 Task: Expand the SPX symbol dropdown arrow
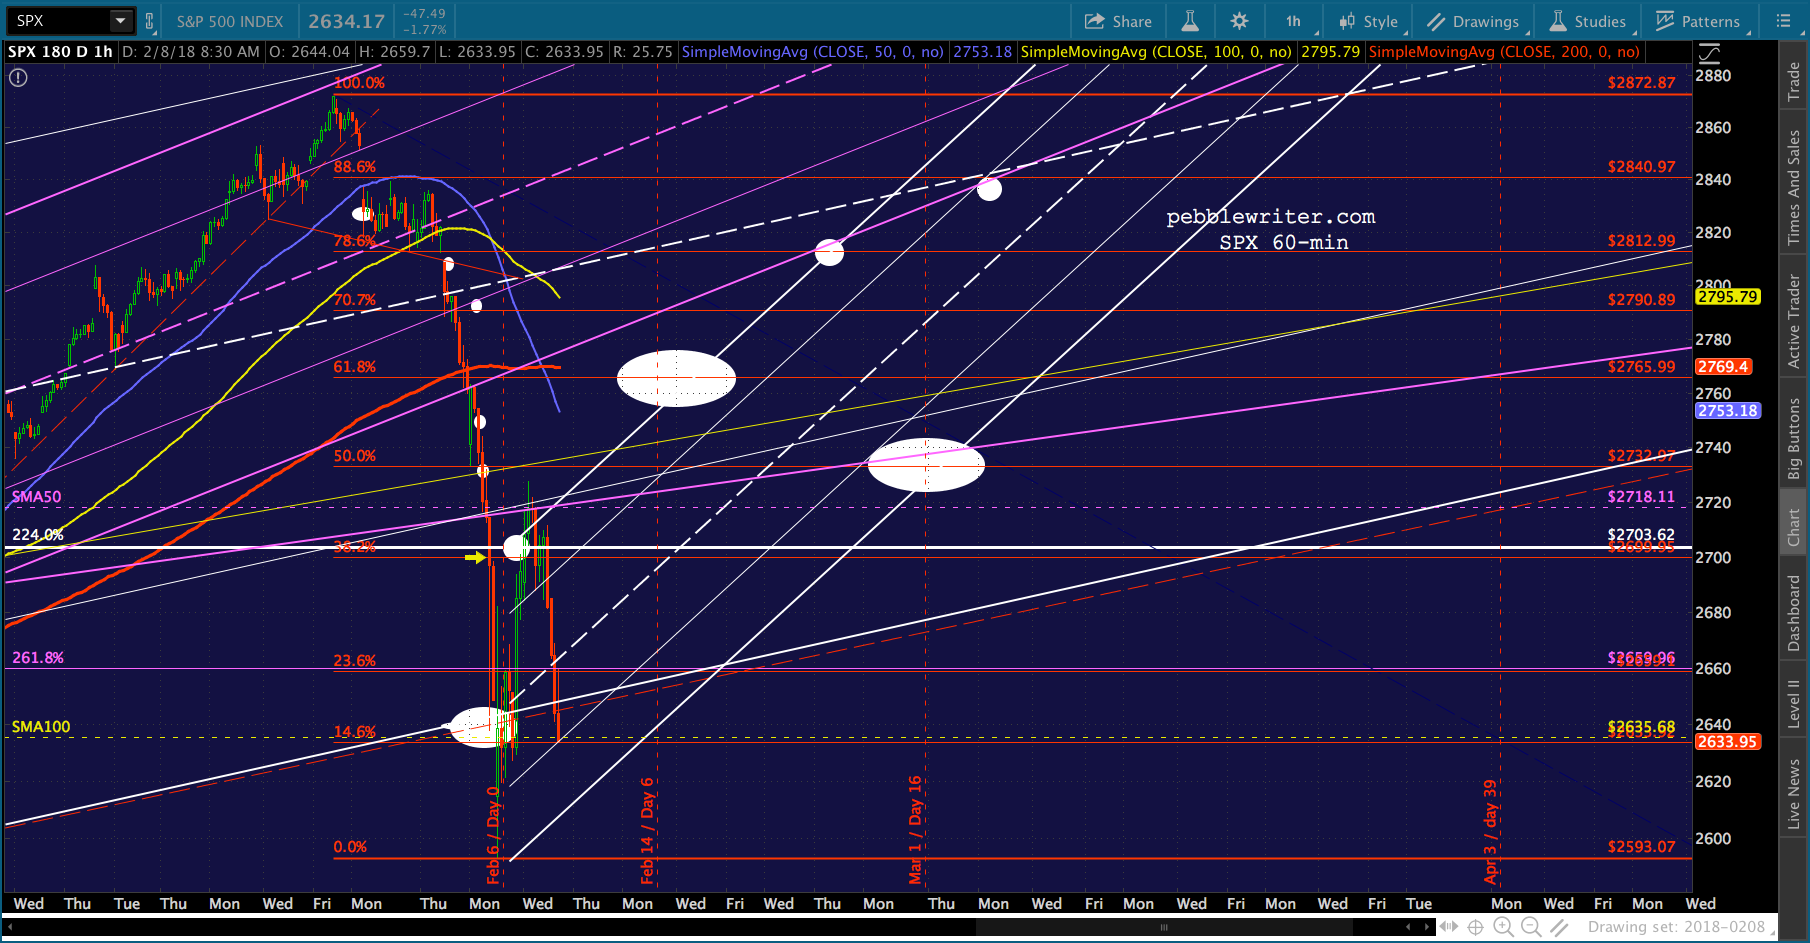pyautogui.click(x=120, y=21)
